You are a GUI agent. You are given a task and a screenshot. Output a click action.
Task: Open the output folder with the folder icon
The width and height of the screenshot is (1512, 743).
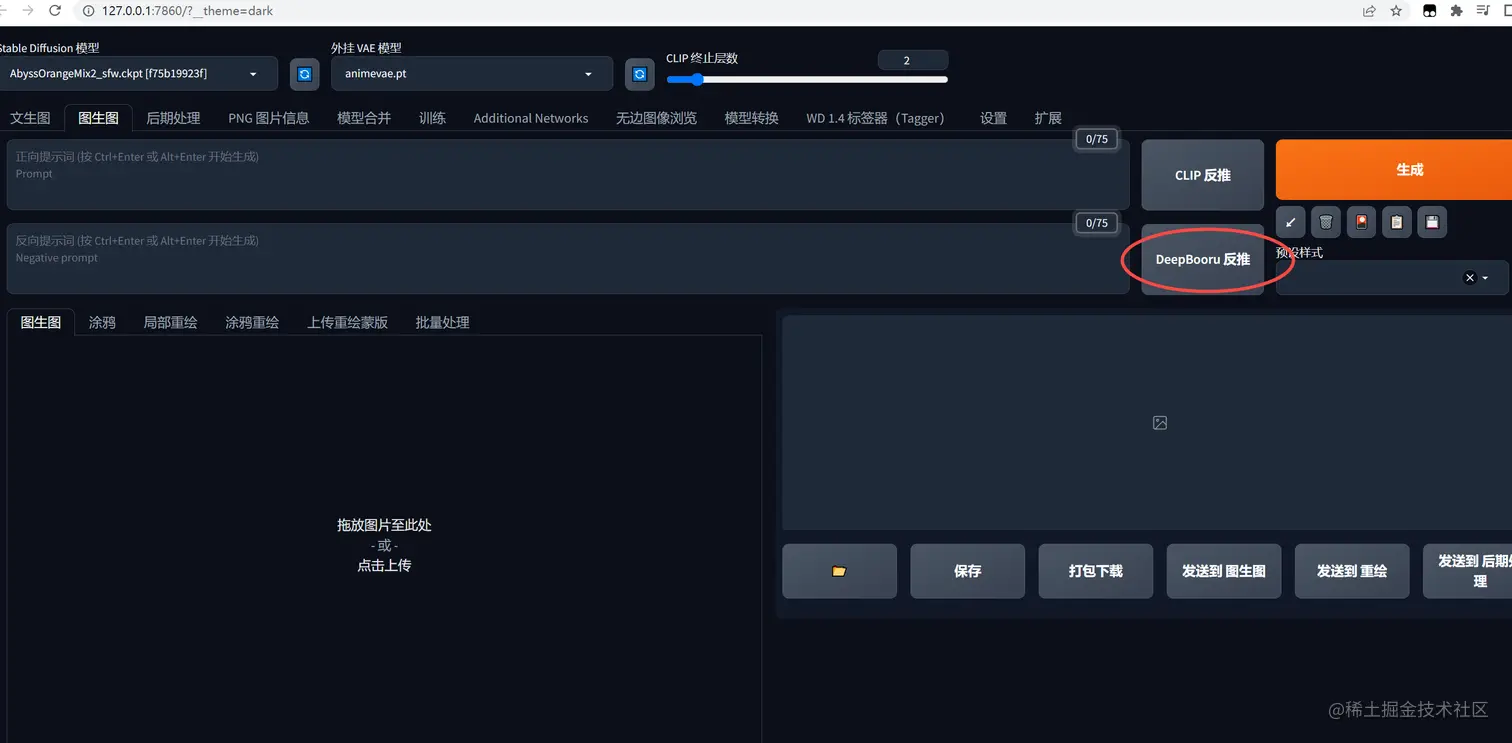[x=839, y=571]
